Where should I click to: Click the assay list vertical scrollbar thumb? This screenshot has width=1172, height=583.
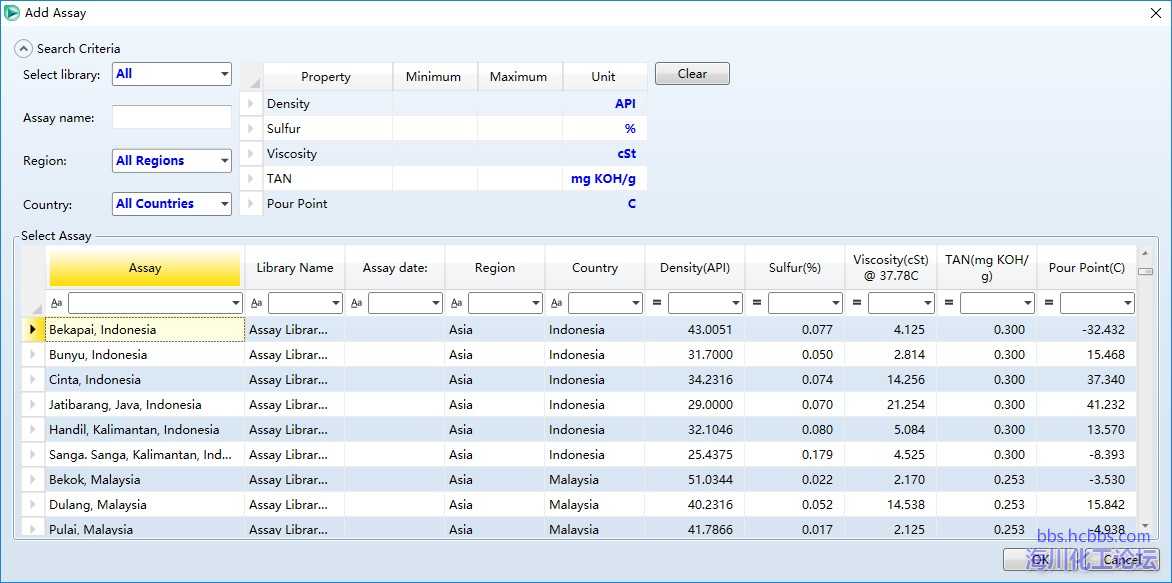pyautogui.click(x=1145, y=271)
